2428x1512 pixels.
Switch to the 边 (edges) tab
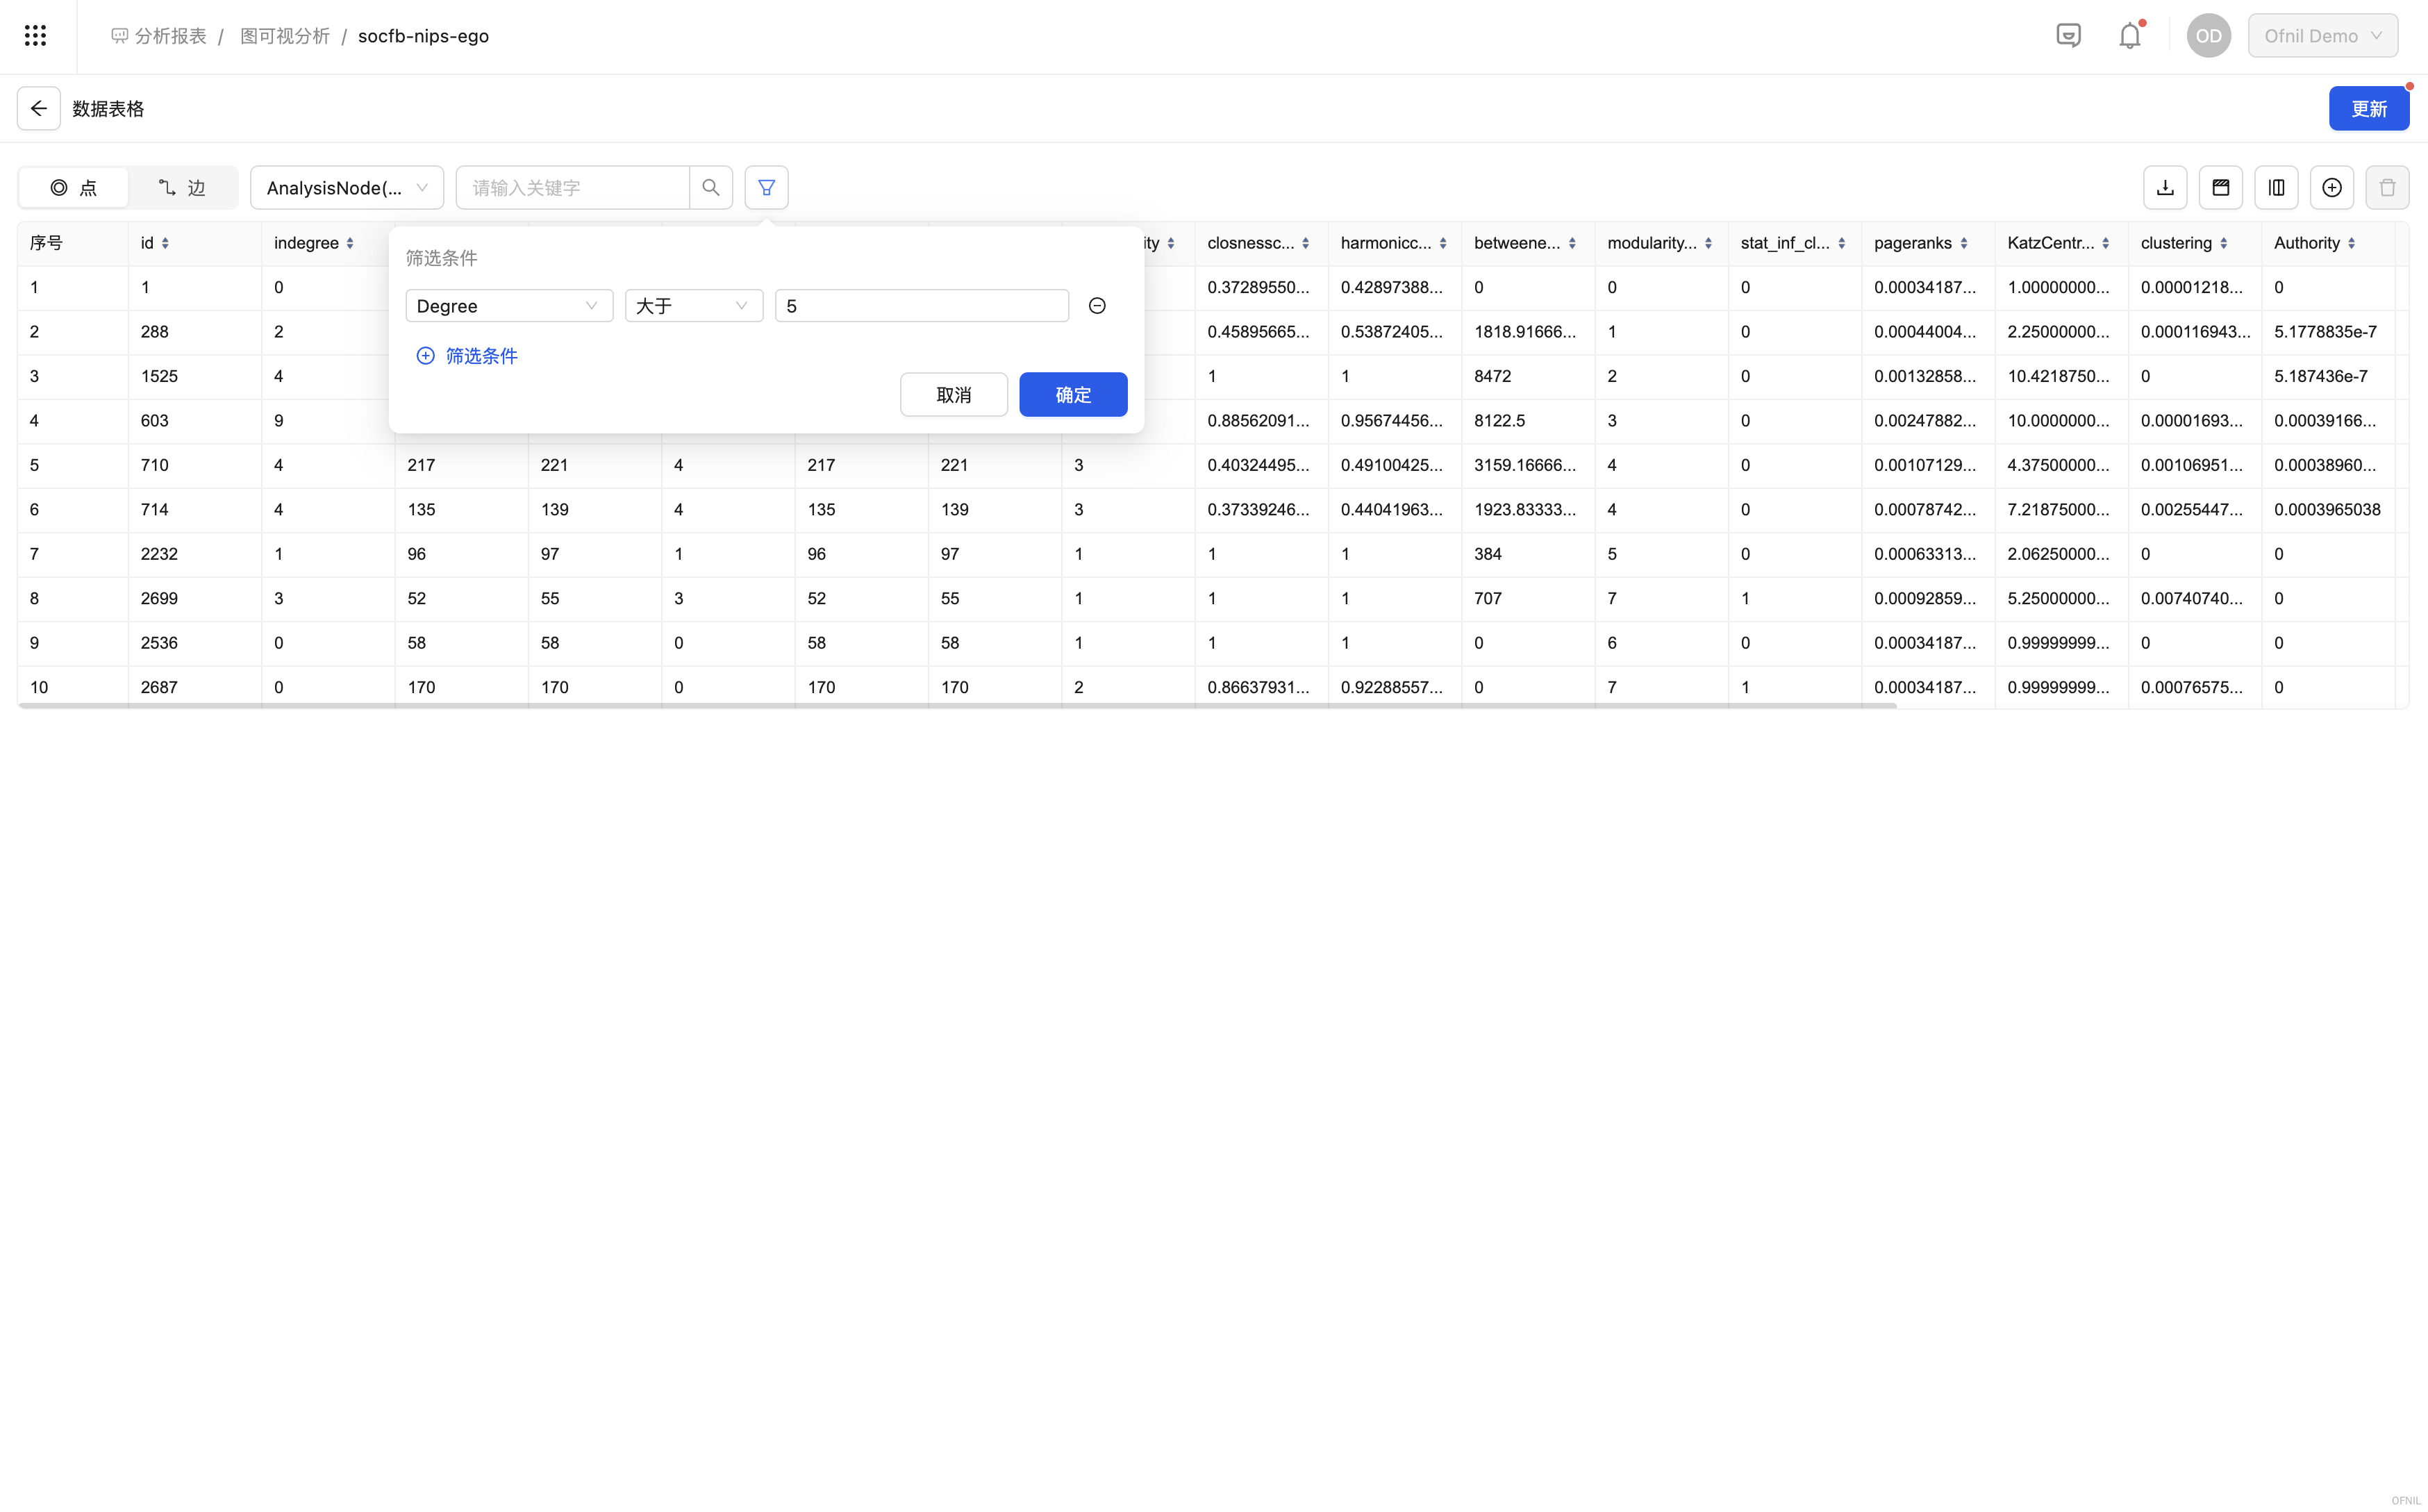coord(182,187)
